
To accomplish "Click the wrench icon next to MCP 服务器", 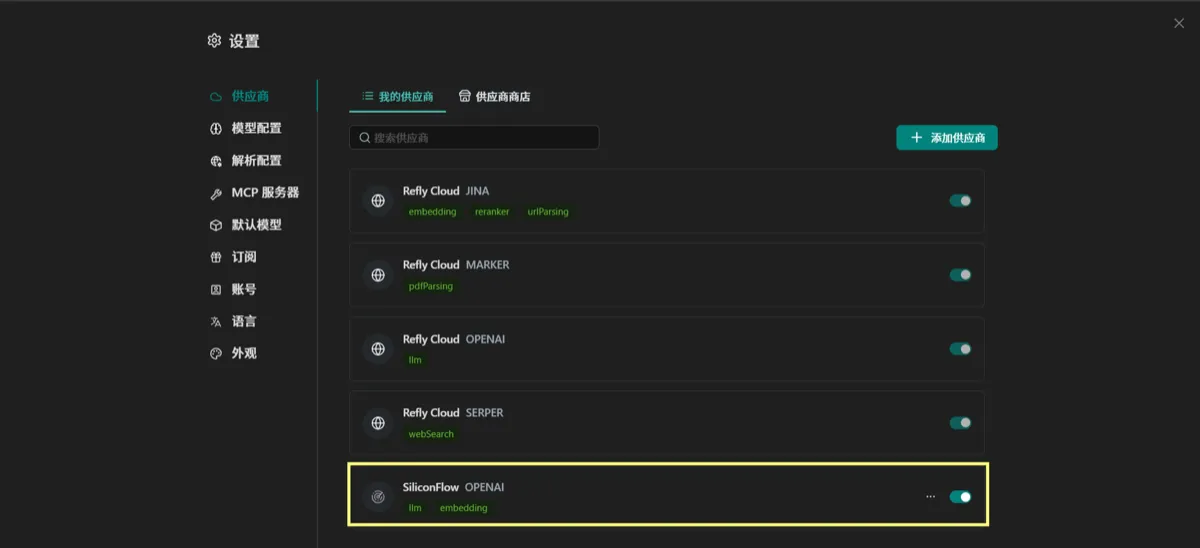I will pyautogui.click(x=216, y=193).
